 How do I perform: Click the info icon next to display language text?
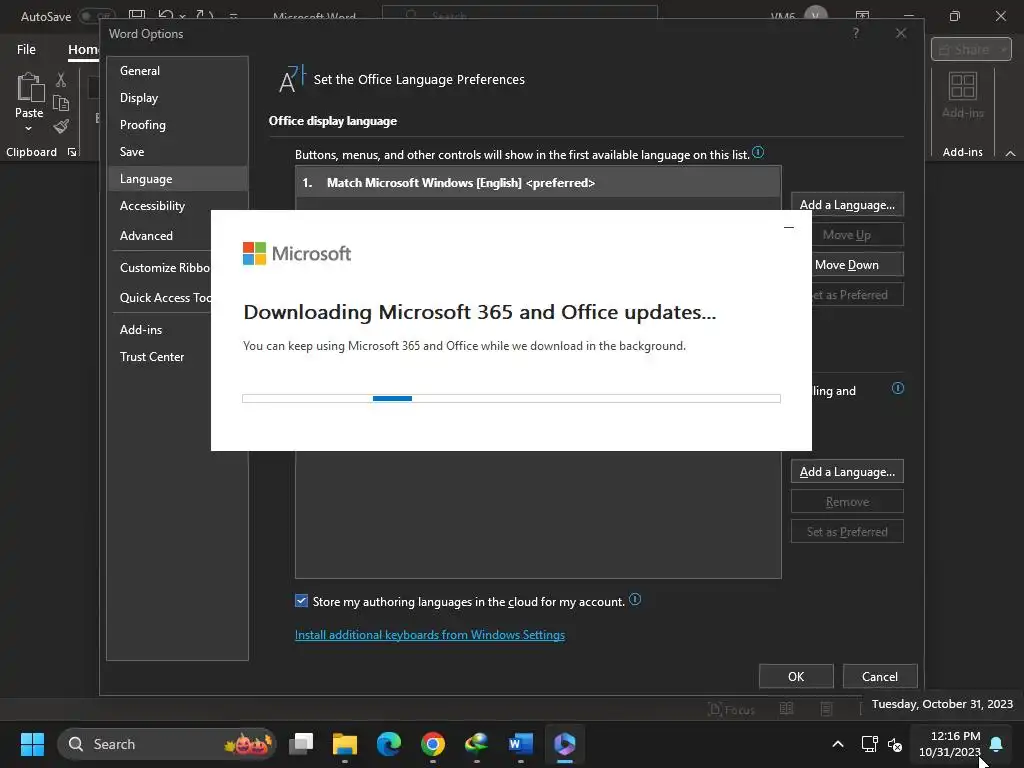click(x=758, y=152)
